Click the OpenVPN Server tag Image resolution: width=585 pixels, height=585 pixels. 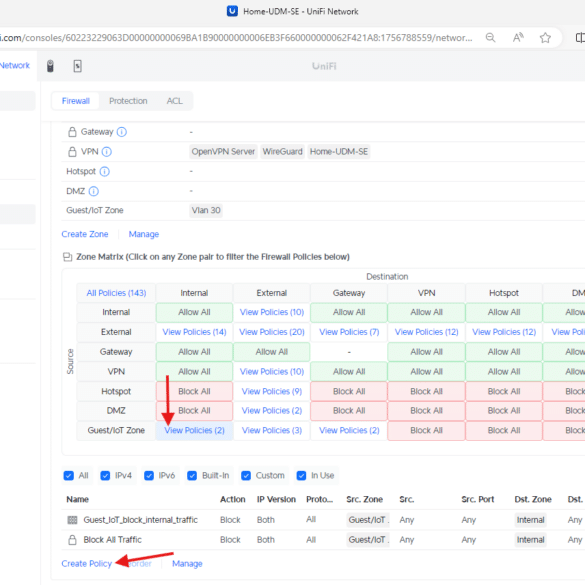(223, 152)
